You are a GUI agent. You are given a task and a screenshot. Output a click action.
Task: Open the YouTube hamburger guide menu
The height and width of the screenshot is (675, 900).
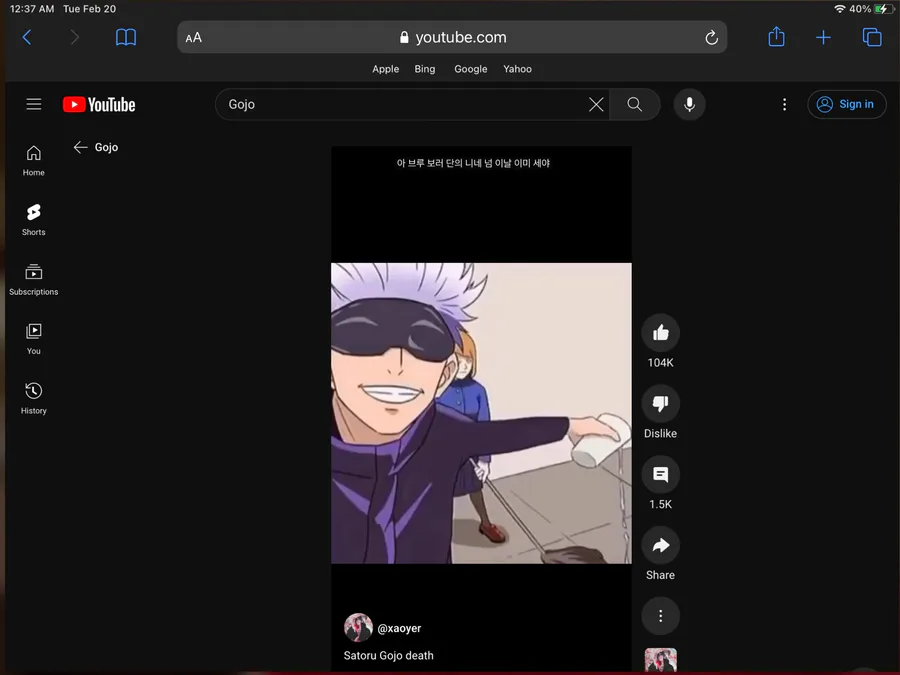tap(34, 104)
